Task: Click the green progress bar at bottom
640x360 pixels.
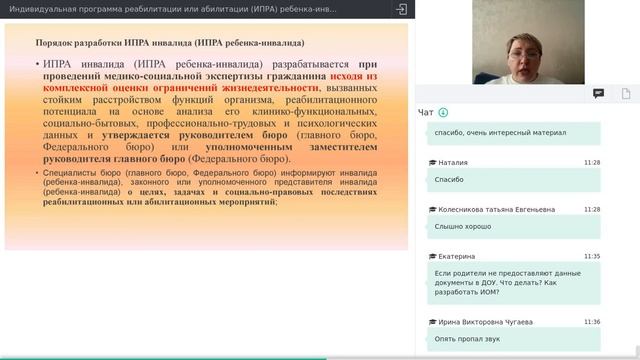Action: click(163, 358)
